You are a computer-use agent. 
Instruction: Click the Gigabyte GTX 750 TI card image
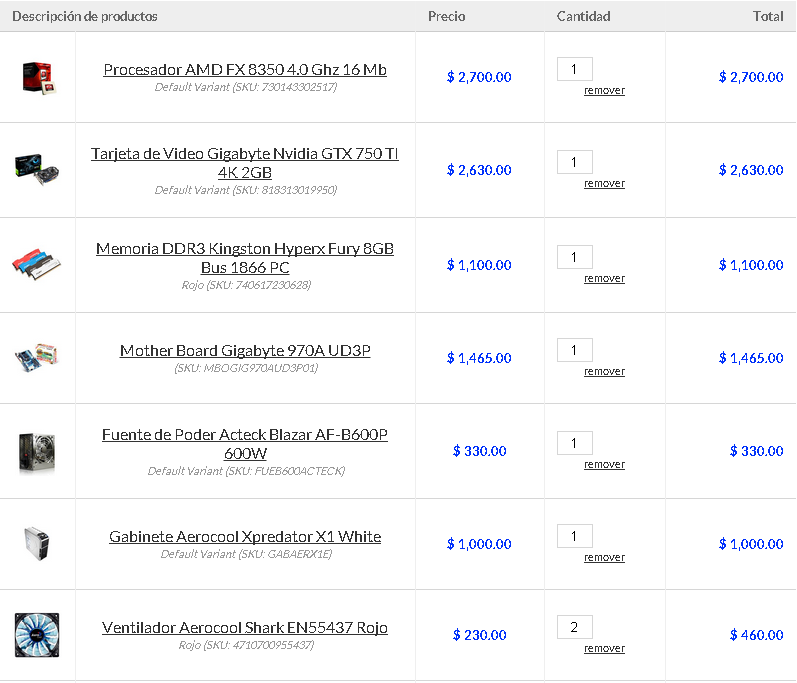pyautogui.click(x=37, y=168)
